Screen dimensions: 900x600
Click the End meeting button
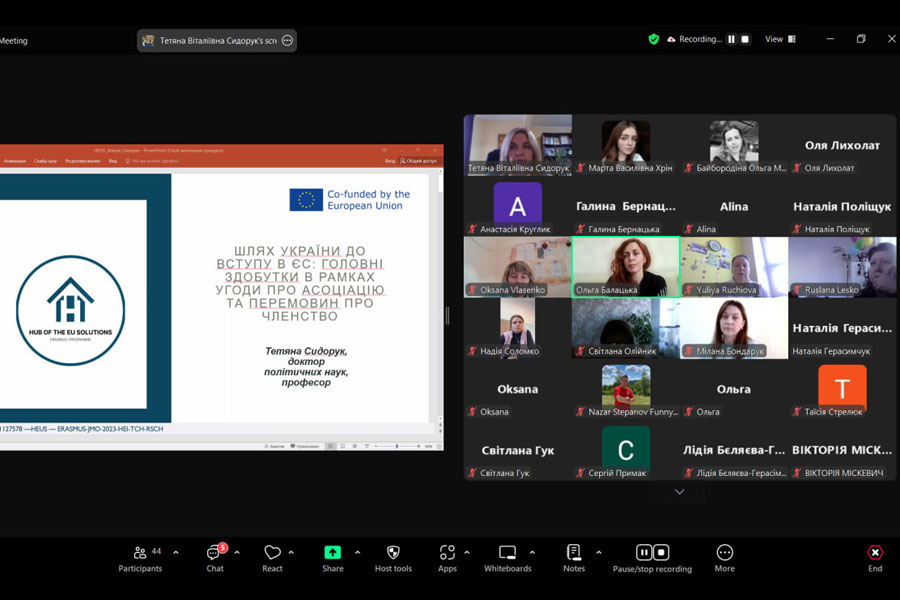[875, 558]
